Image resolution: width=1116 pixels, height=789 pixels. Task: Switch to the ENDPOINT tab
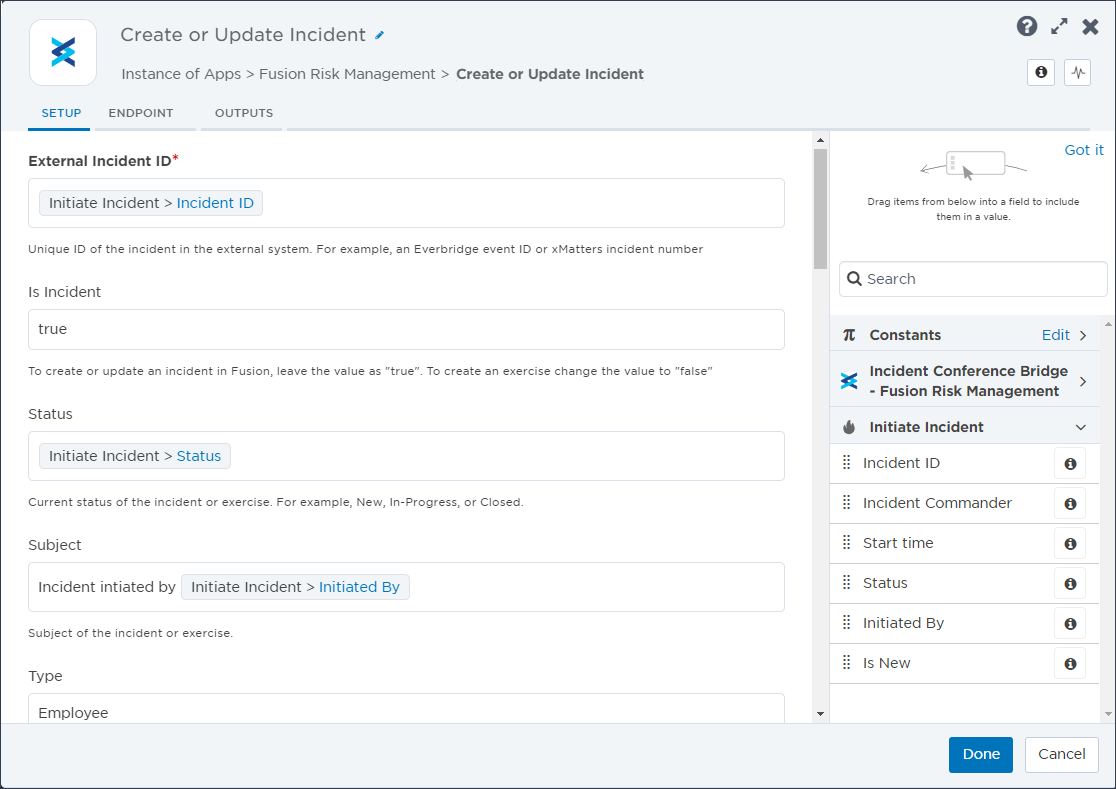pyautogui.click(x=141, y=113)
